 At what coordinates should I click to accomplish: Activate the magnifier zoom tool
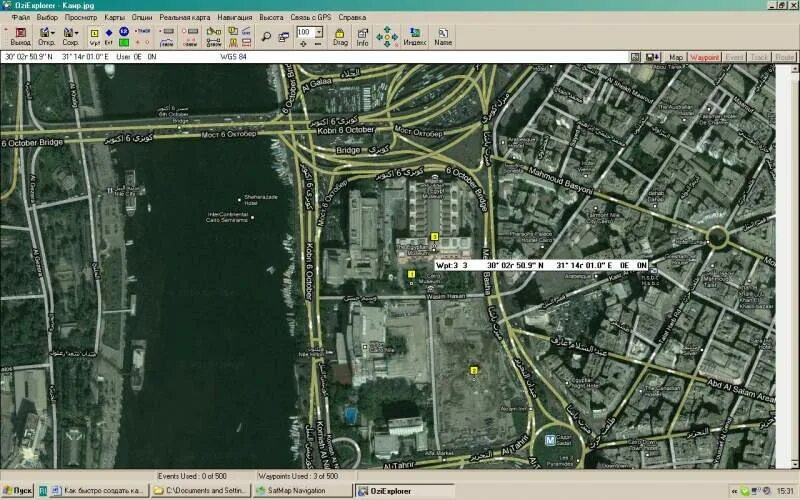266,37
